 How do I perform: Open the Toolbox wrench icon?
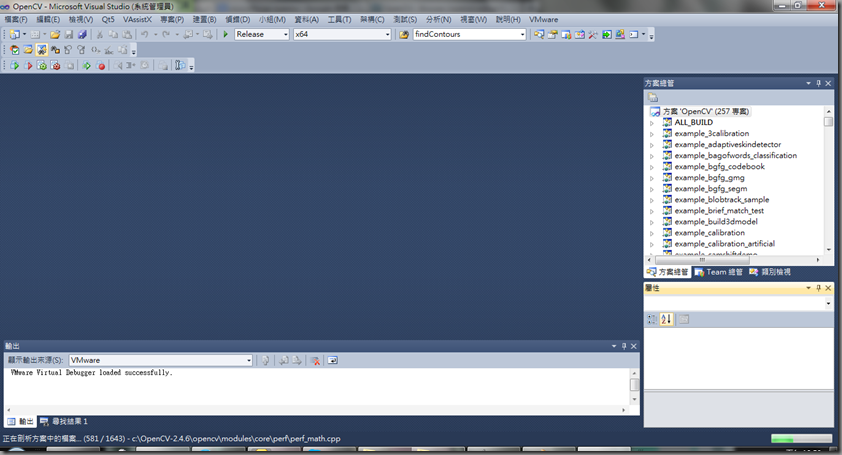(x=593, y=34)
